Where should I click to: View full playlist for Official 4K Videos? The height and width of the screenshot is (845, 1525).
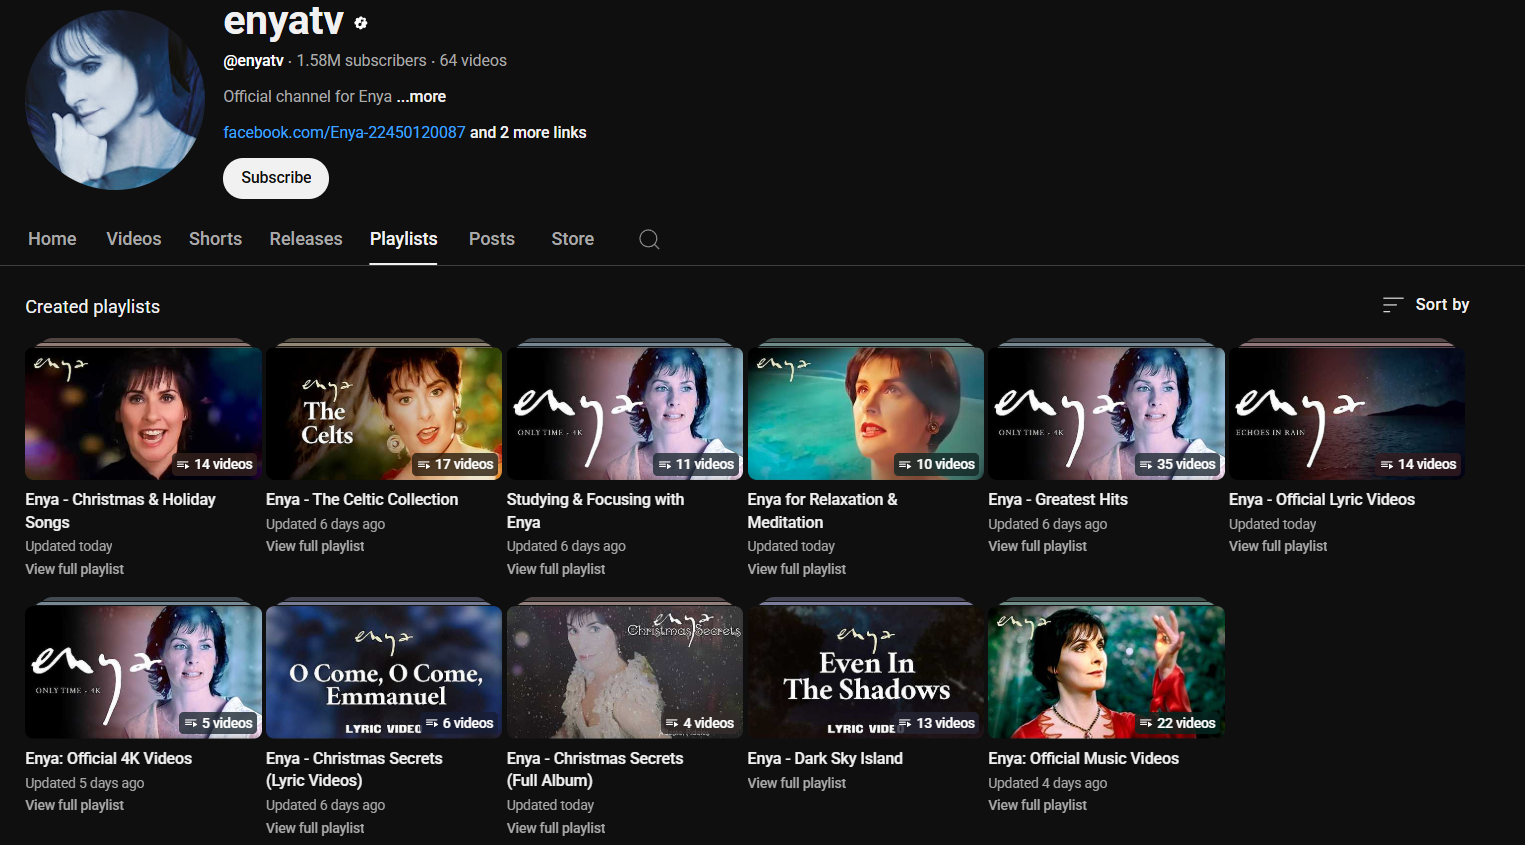pyautogui.click(x=75, y=805)
